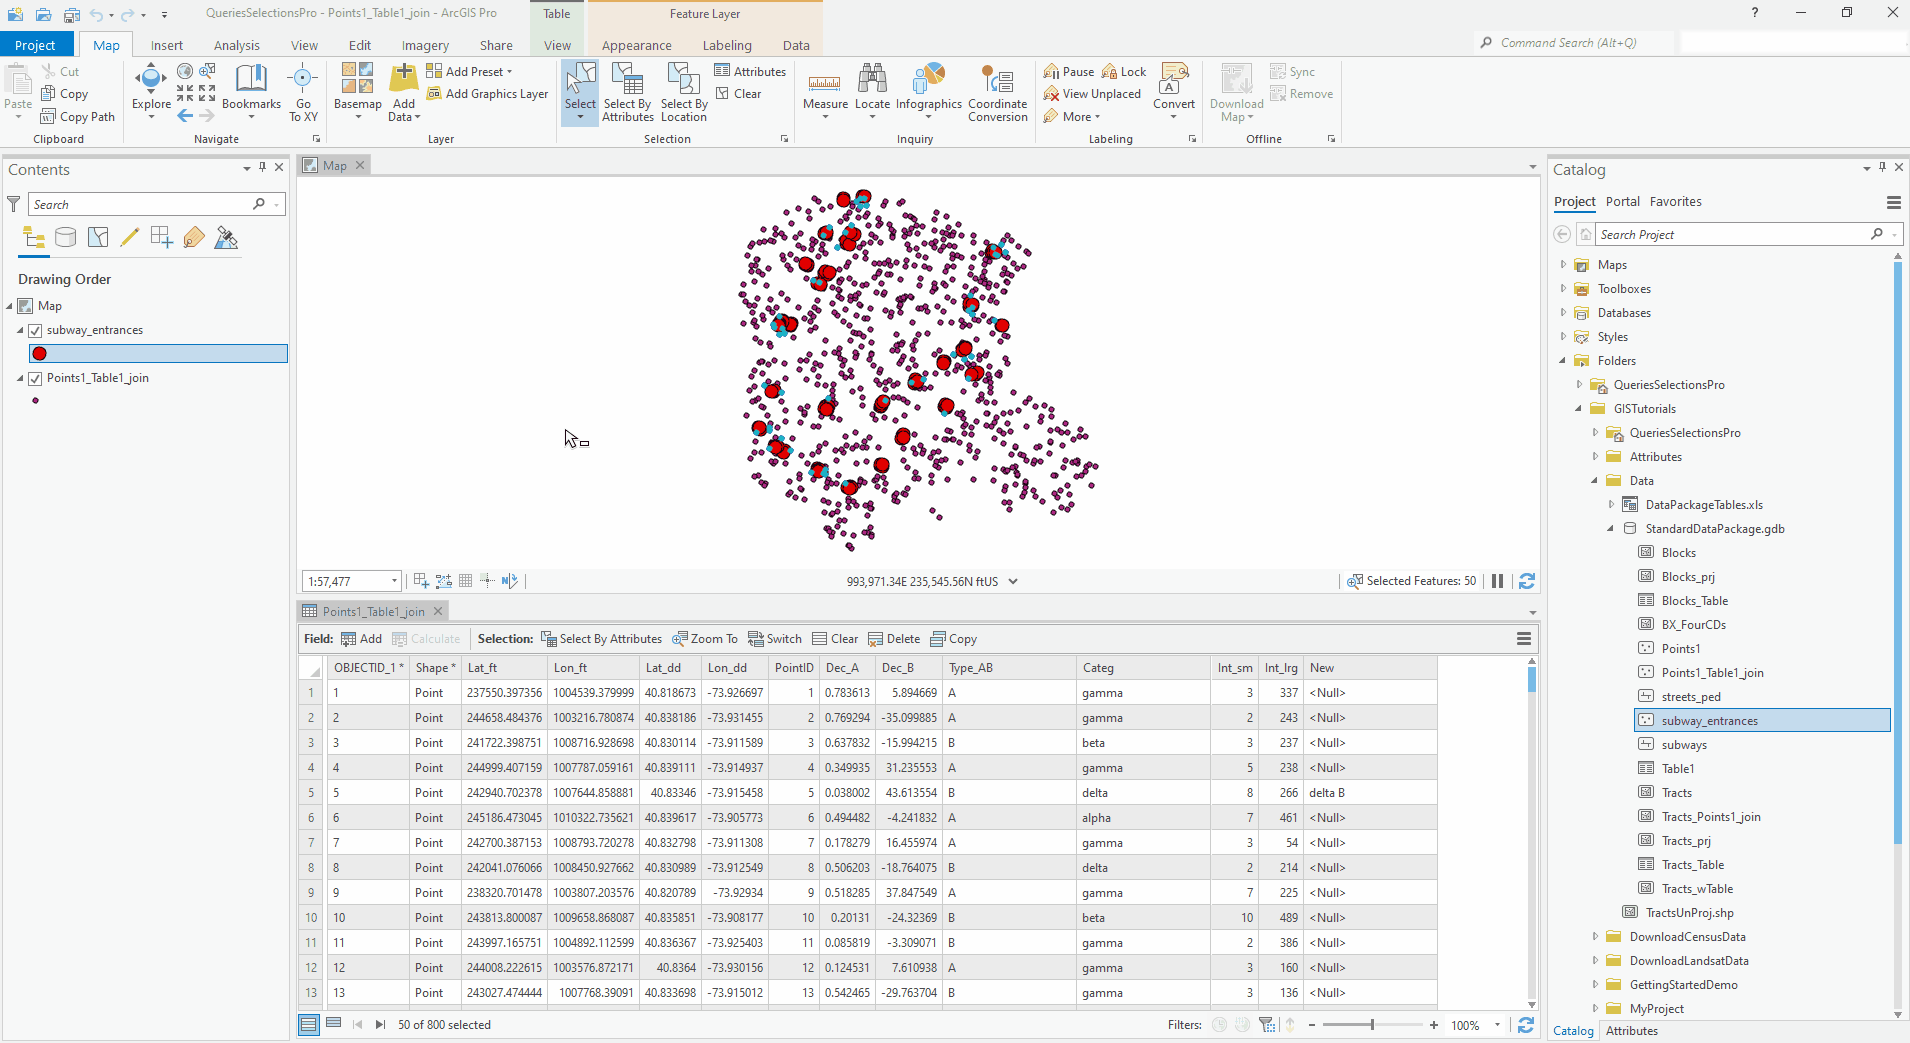Select the Explore tool
Viewport: 1910px width, 1043px height.
coord(150,90)
